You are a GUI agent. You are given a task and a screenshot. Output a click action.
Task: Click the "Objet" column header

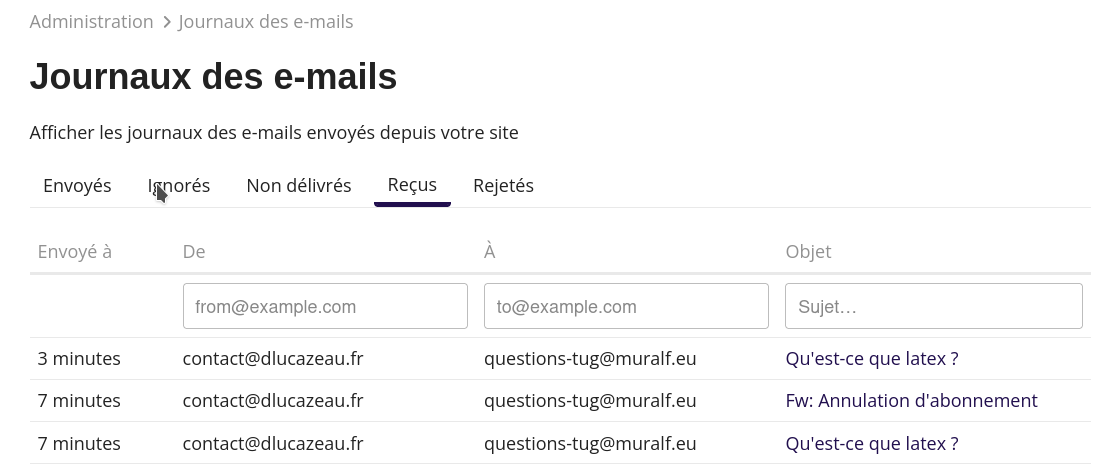coord(808,252)
